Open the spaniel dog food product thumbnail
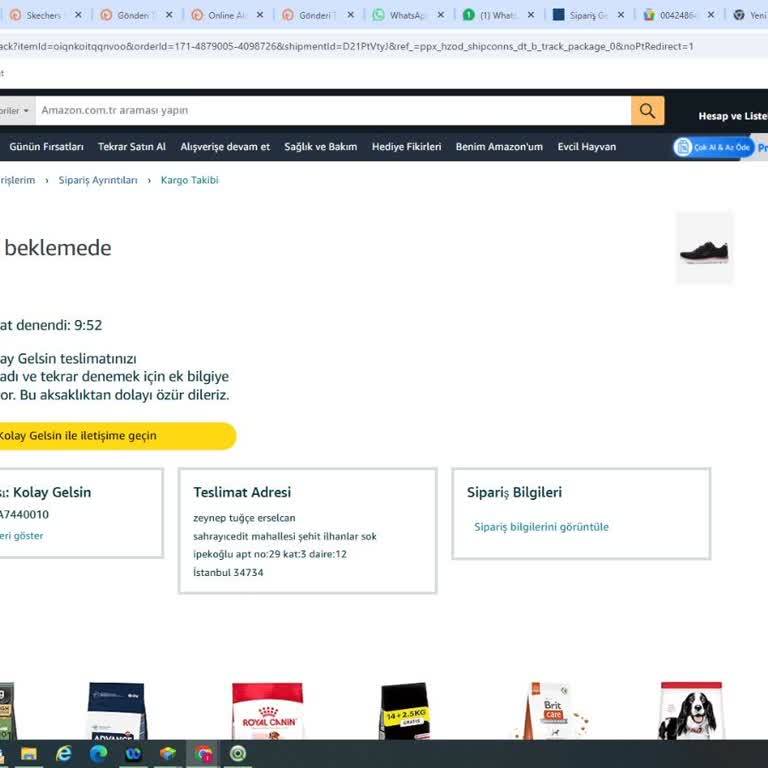768x768 pixels. click(691, 711)
